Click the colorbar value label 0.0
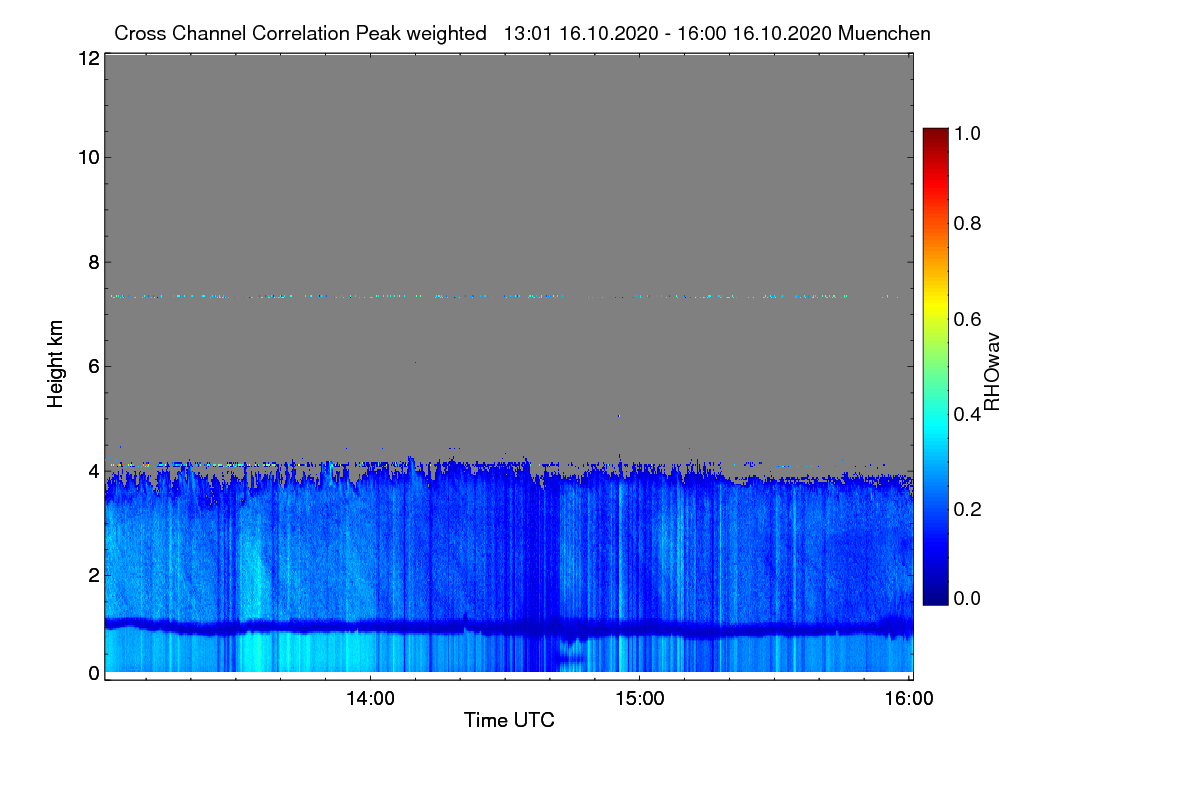1200x800 pixels. 966,598
